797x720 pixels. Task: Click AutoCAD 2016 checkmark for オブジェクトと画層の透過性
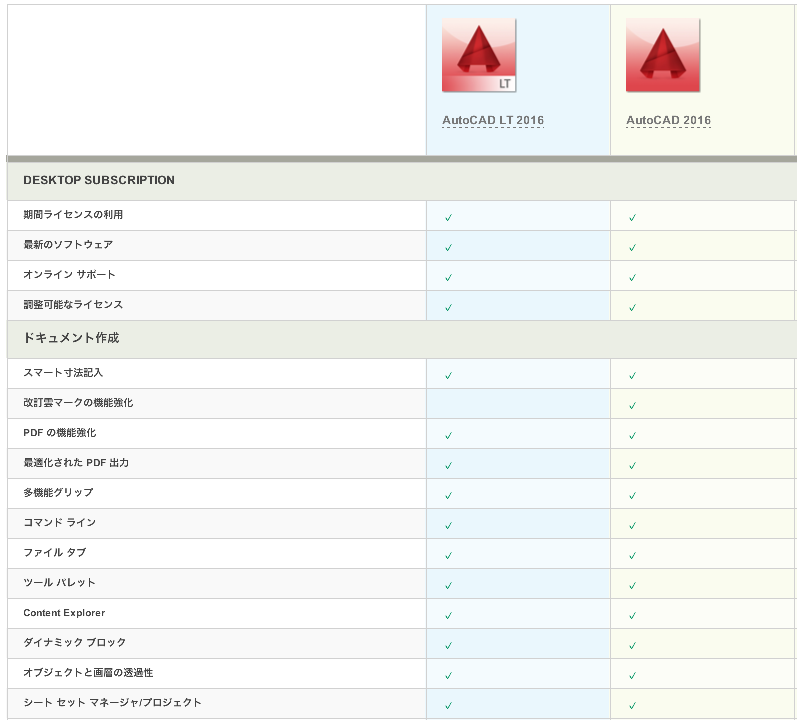pos(632,676)
